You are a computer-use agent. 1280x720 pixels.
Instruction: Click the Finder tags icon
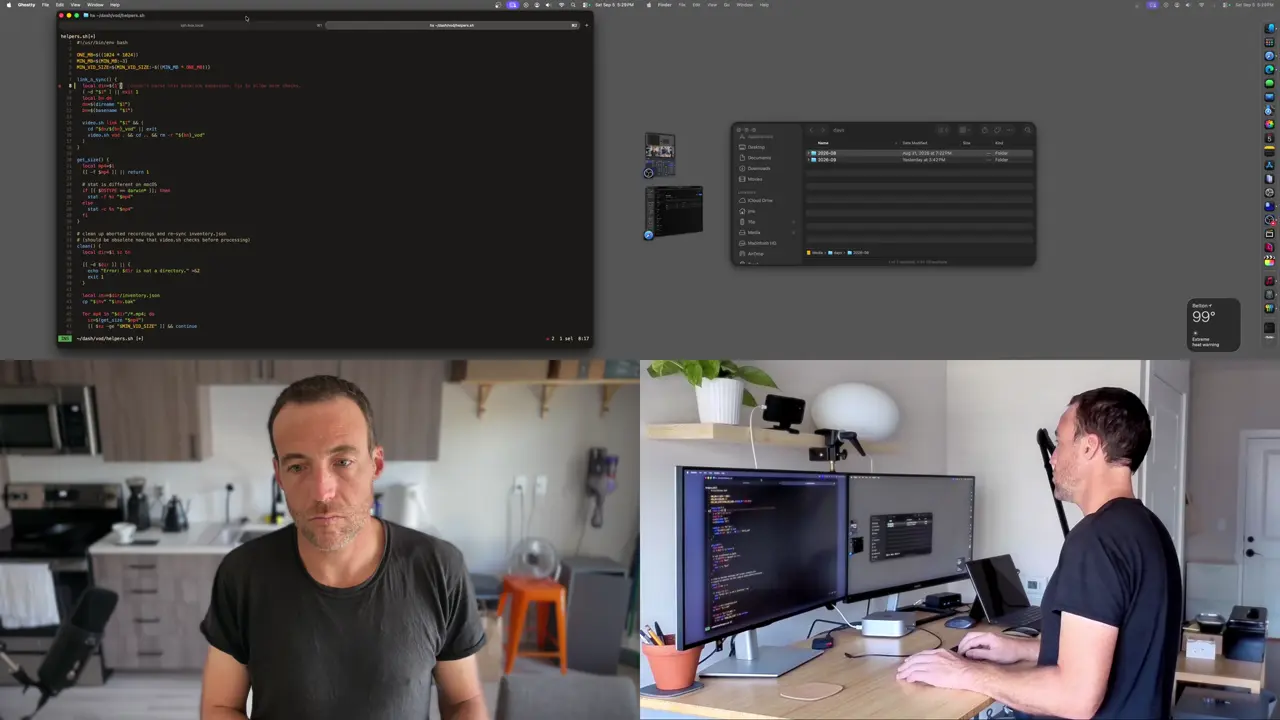[x=997, y=130]
